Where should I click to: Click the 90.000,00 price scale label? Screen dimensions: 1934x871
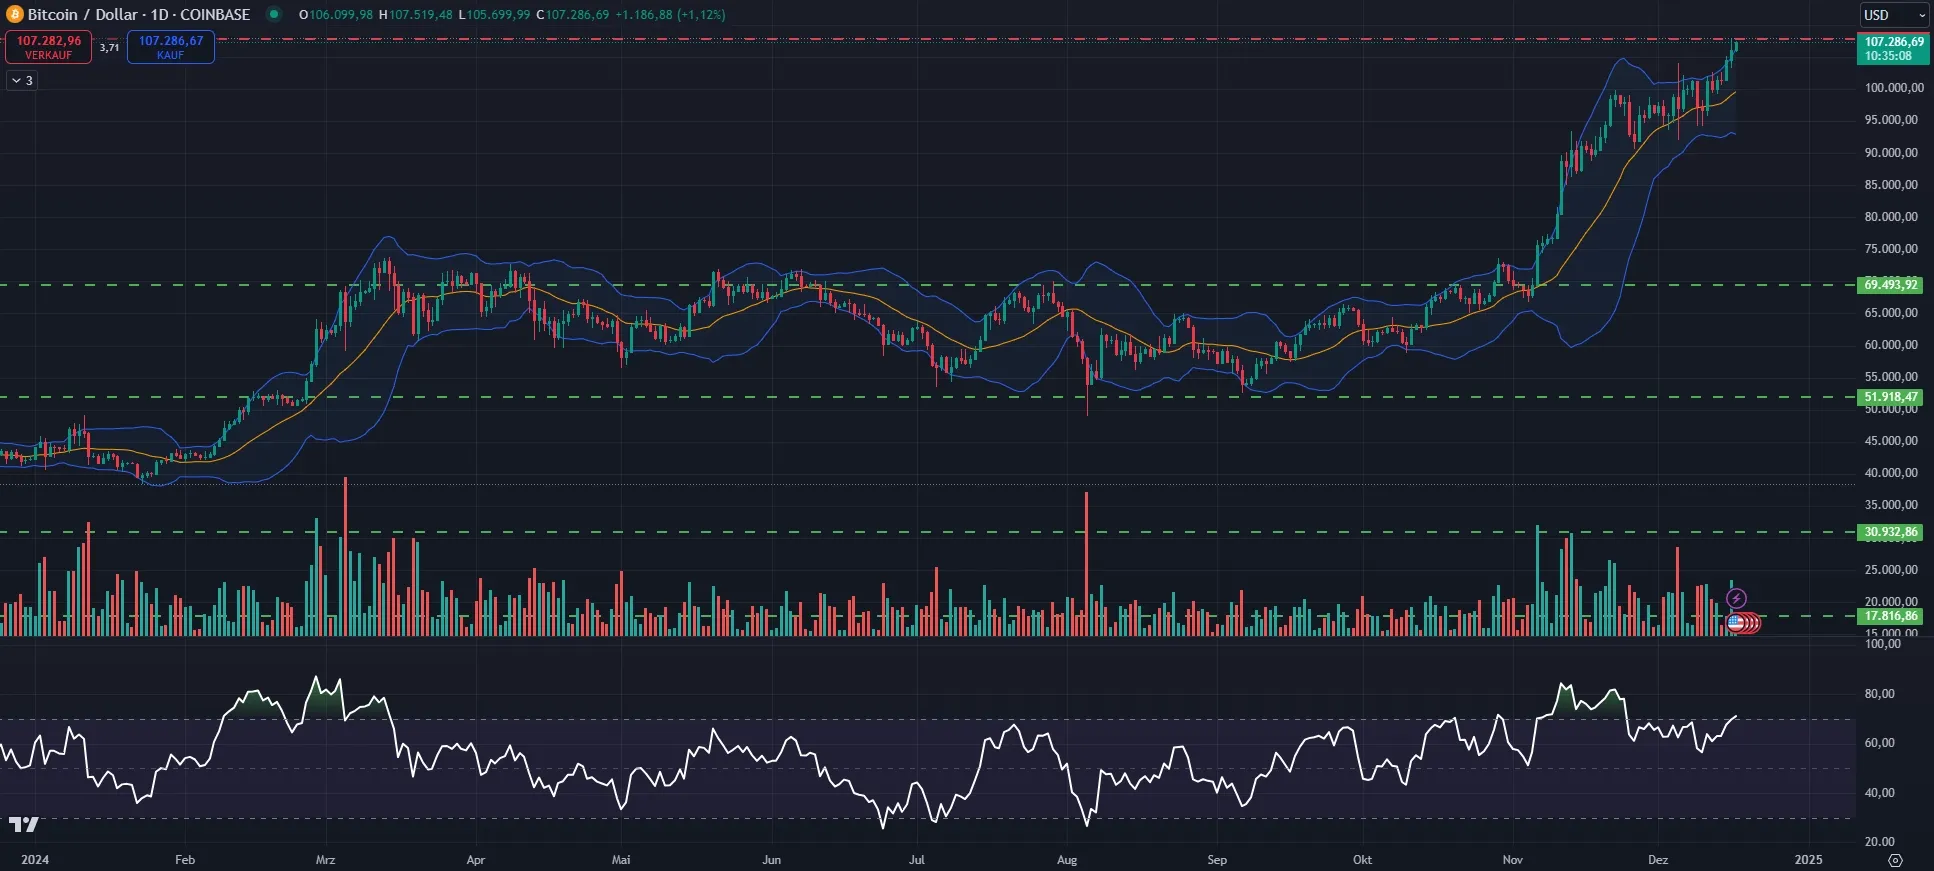1891,153
